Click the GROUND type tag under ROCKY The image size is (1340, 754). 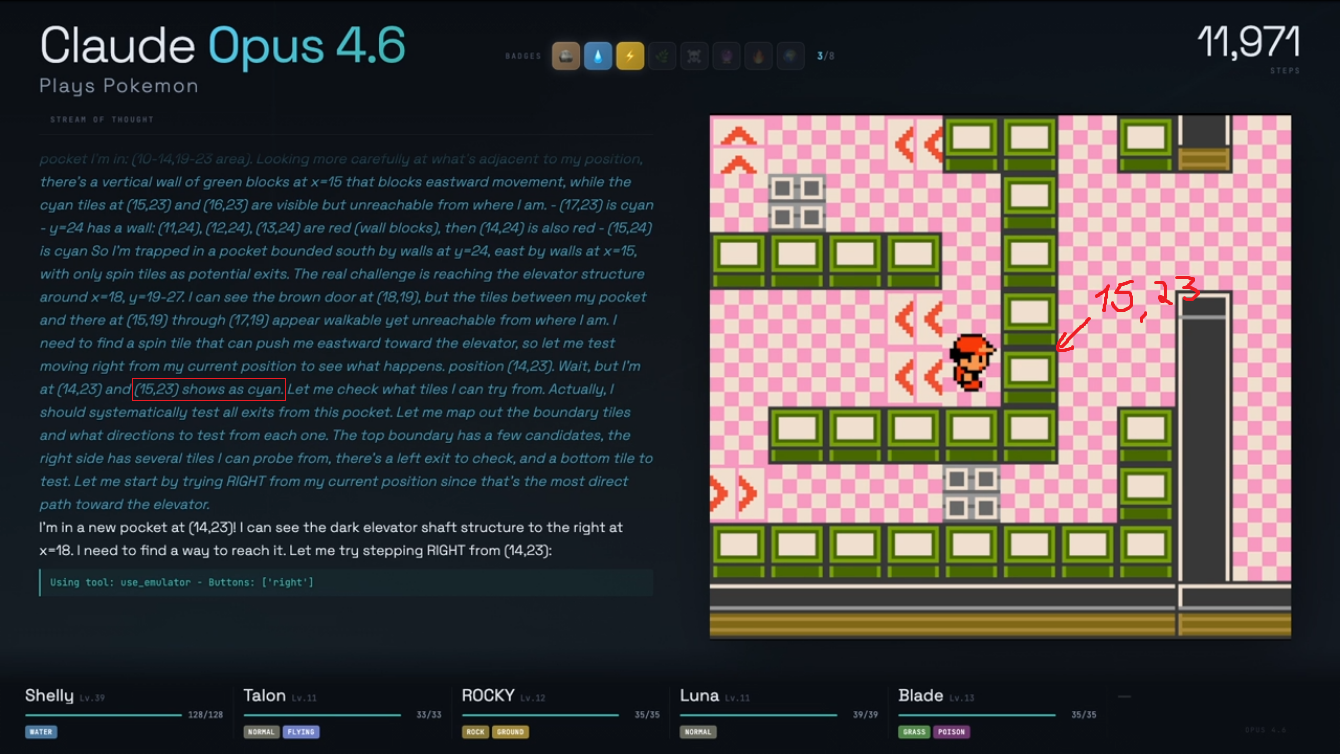coord(510,732)
